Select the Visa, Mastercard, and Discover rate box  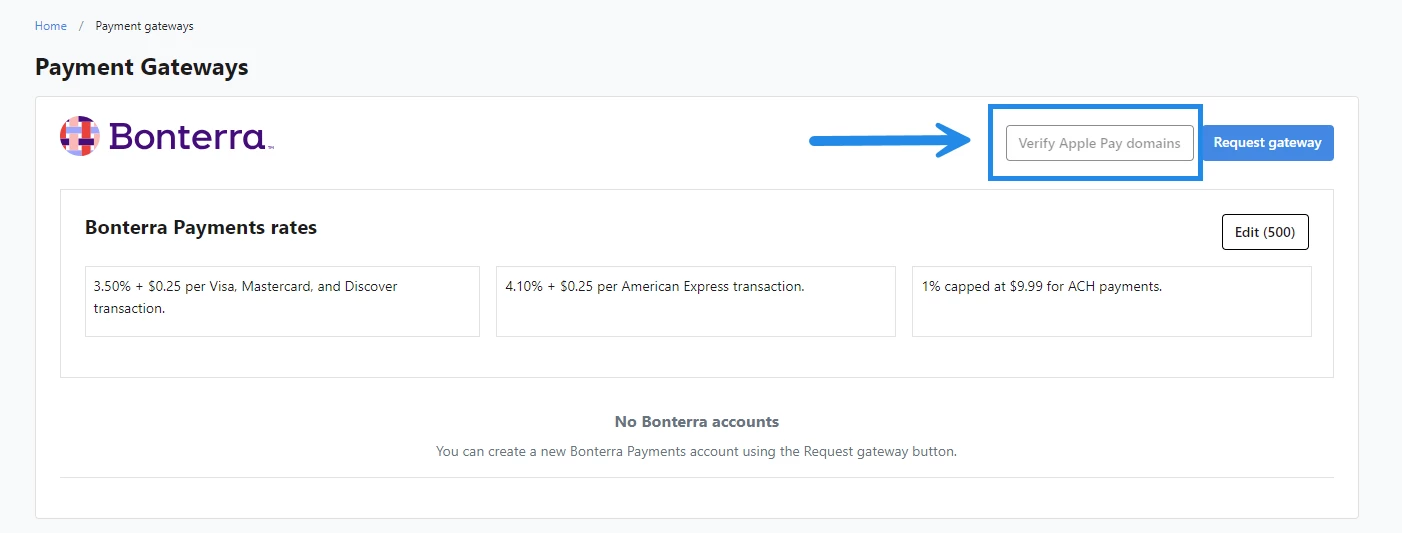(x=282, y=301)
